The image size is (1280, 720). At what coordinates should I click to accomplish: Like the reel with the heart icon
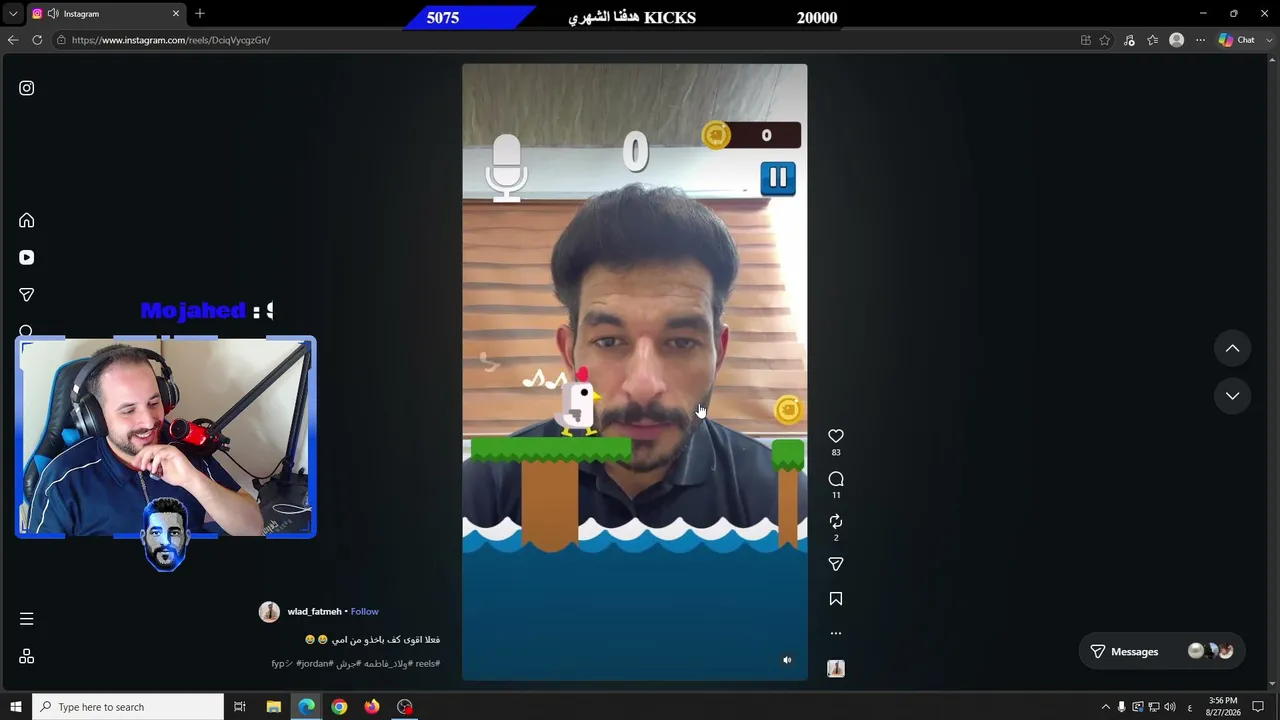click(836, 436)
